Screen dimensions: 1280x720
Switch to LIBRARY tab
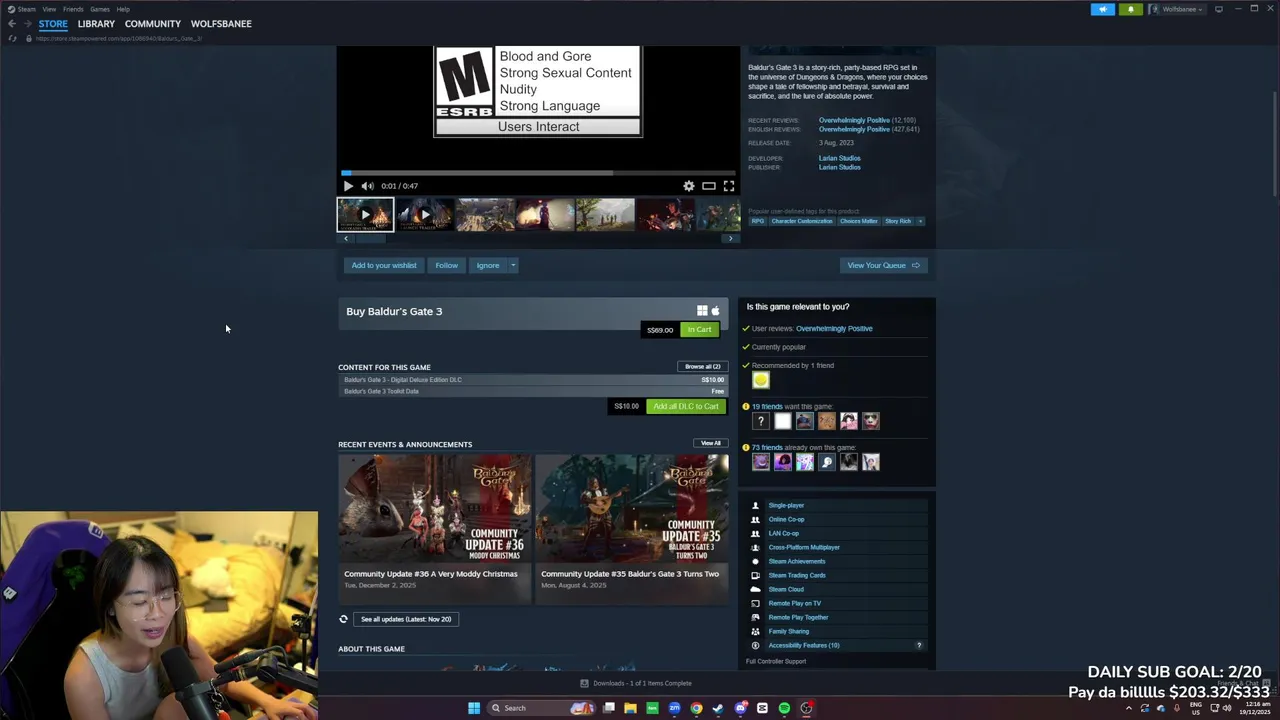(96, 23)
